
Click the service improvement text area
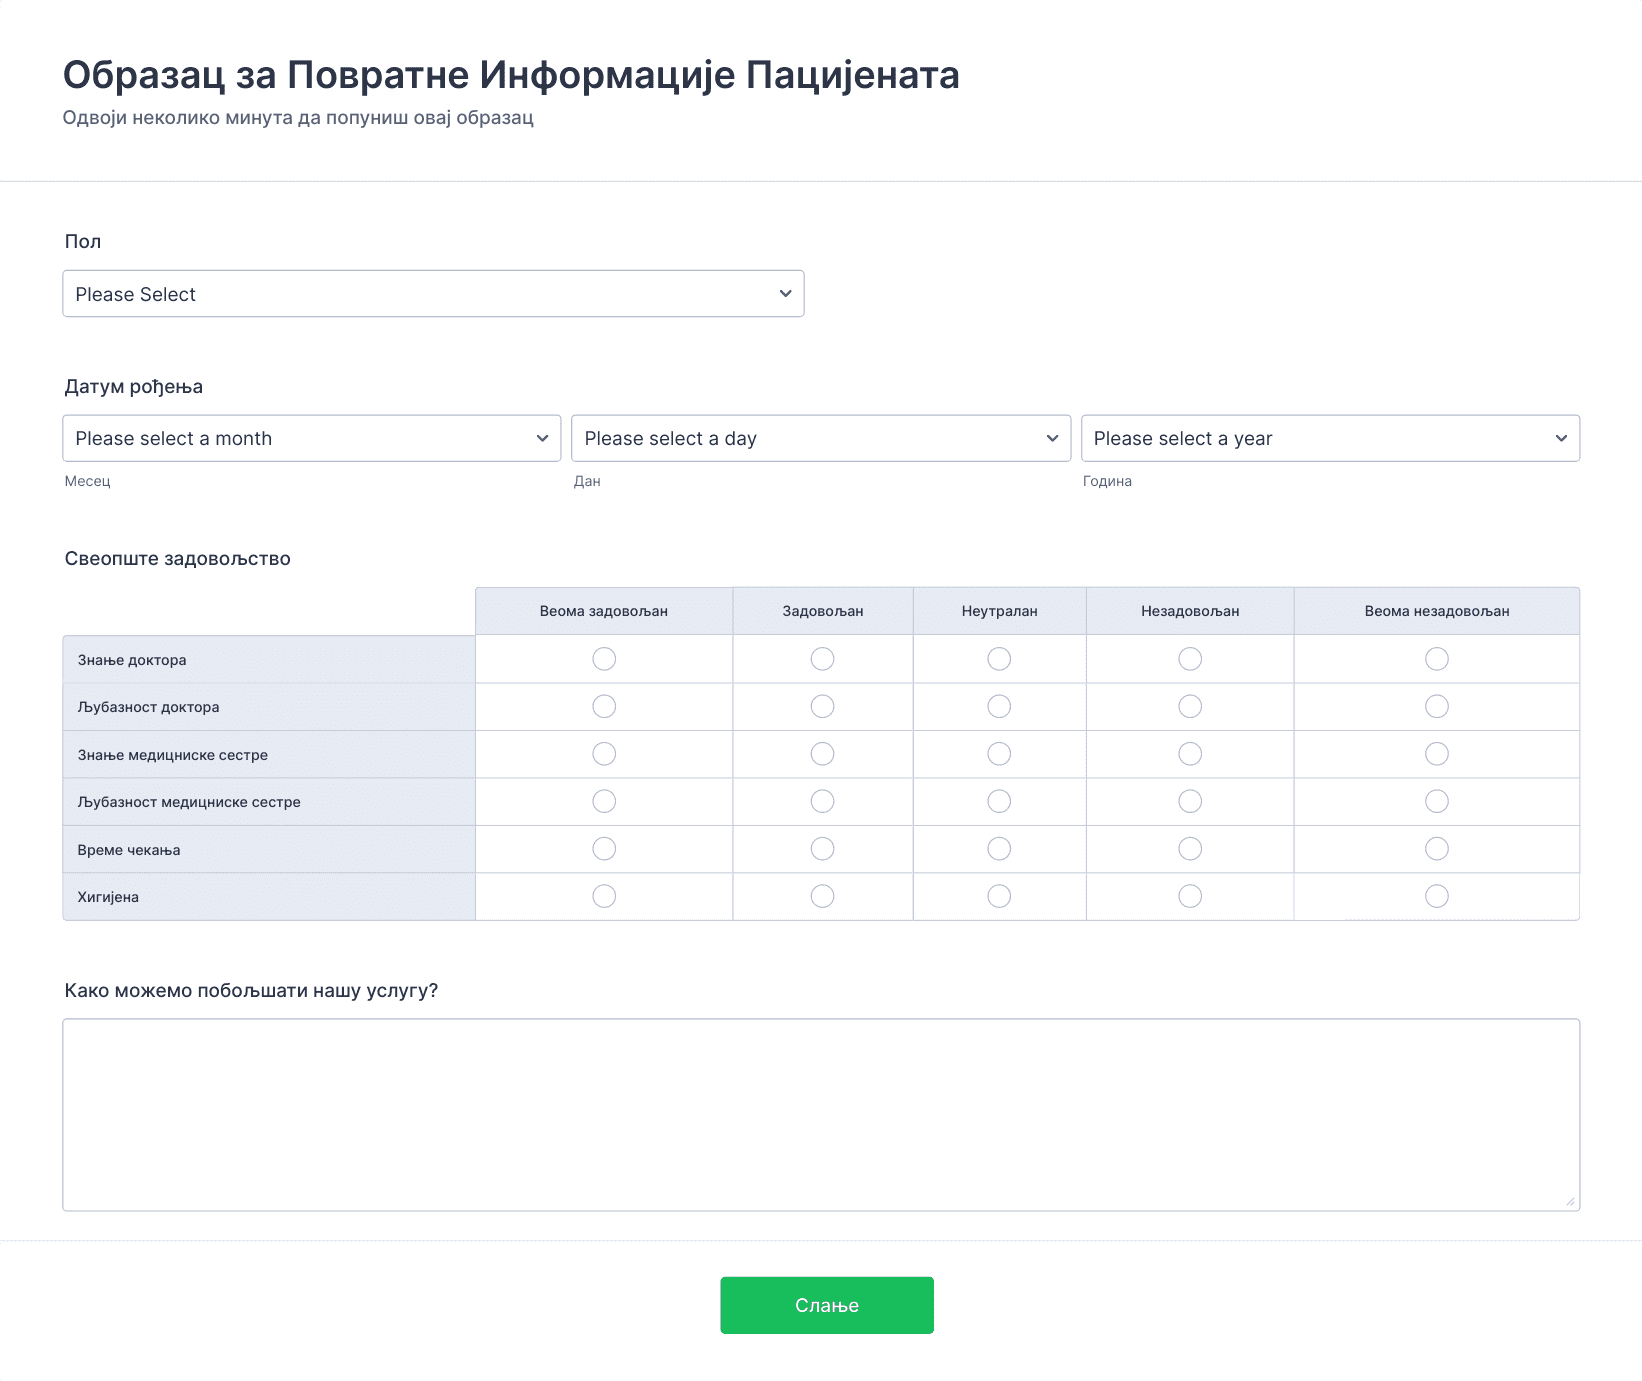pos(821,1115)
